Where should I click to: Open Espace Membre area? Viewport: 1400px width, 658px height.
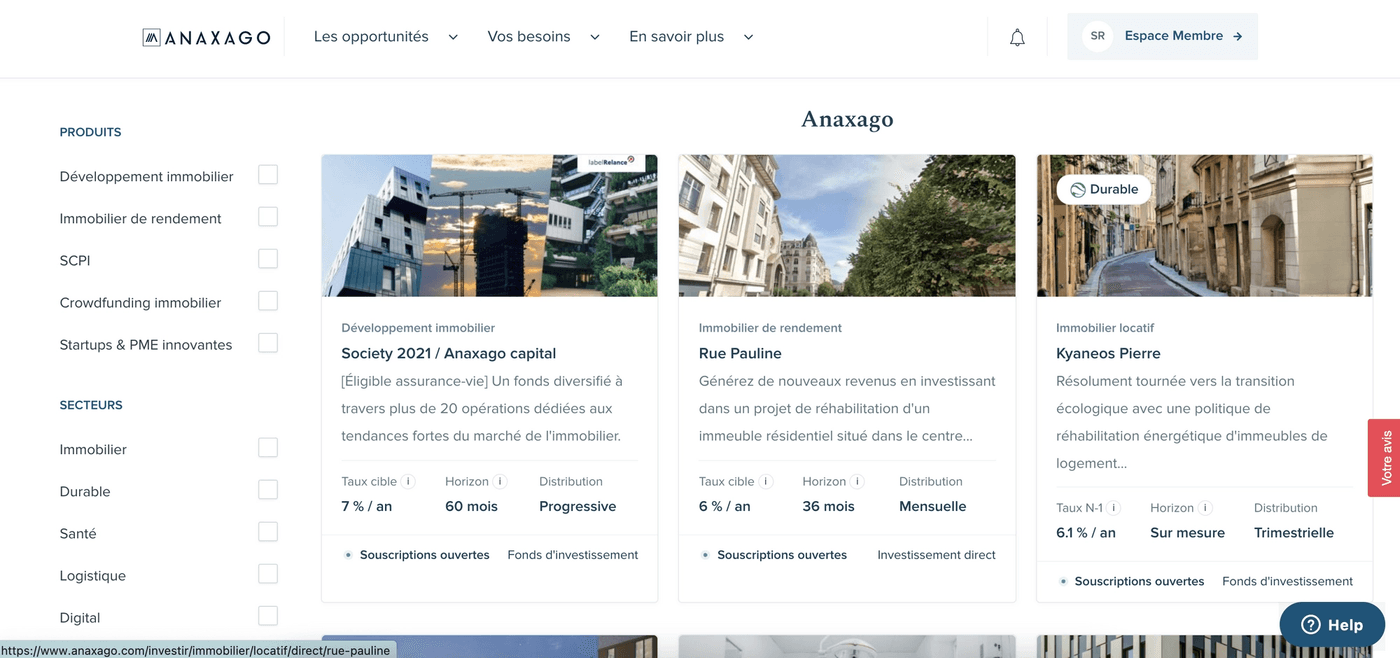1162,36
